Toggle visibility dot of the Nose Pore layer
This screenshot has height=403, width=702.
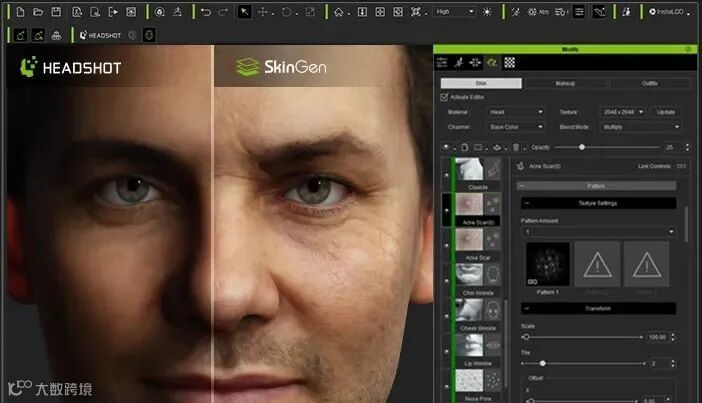pyautogui.click(x=446, y=386)
